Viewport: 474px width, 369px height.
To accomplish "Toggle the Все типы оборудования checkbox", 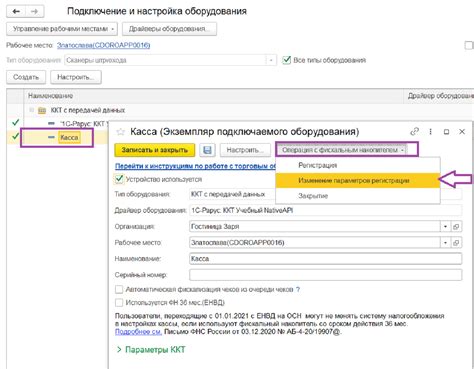I will point(286,60).
